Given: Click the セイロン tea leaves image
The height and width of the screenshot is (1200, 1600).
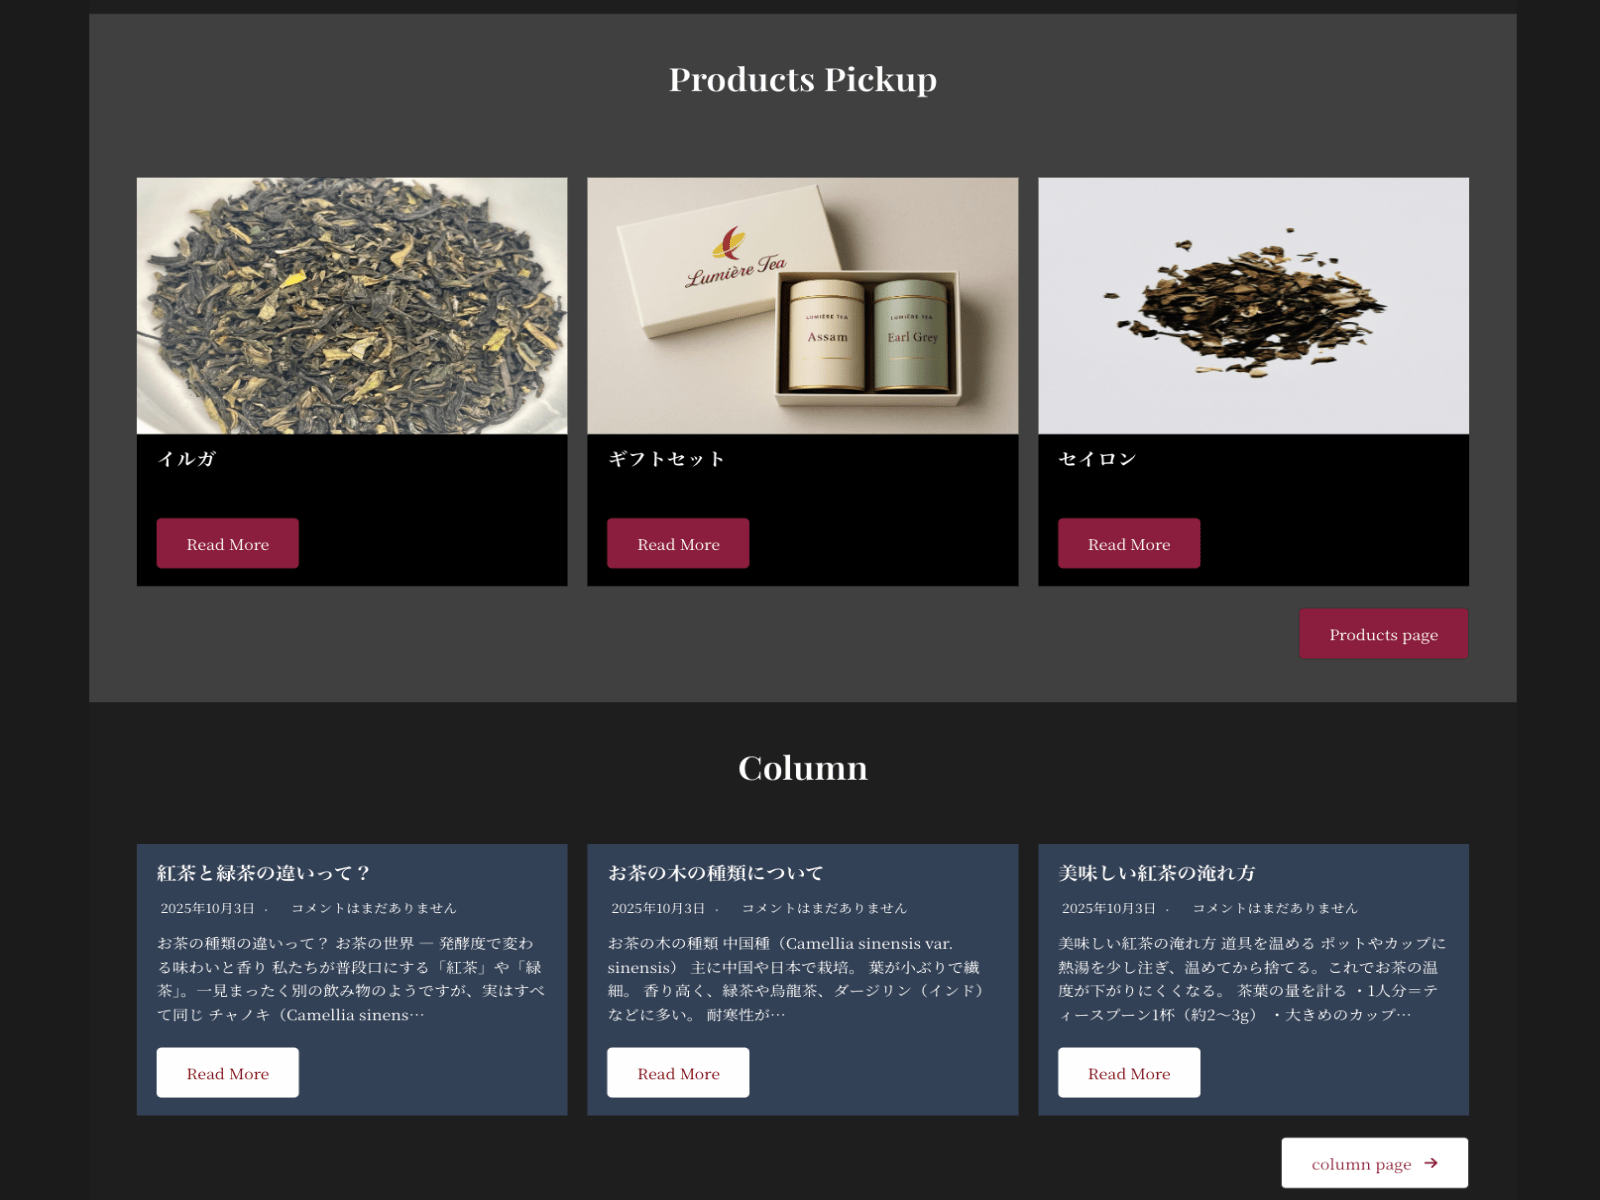Looking at the screenshot, I should (1253, 306).
